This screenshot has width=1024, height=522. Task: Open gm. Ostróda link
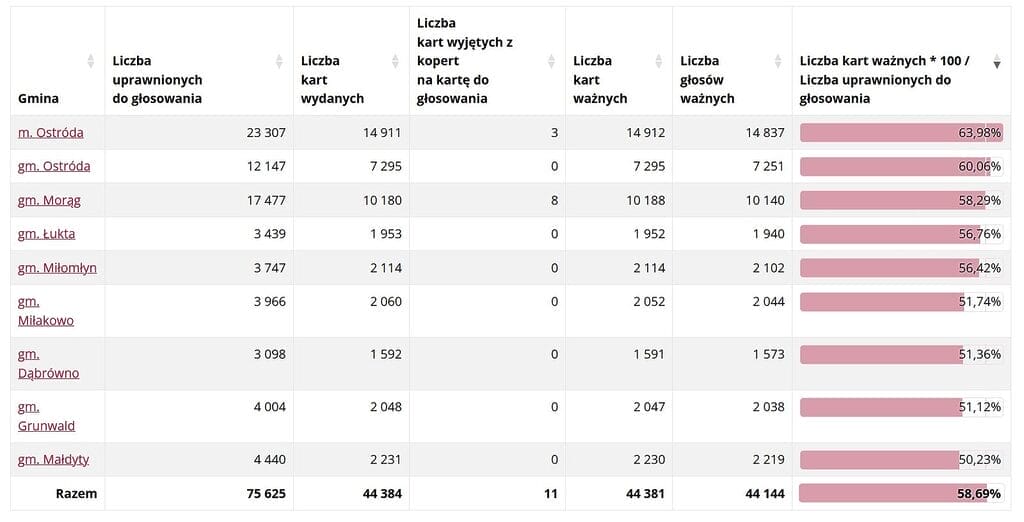coord(54,166)
